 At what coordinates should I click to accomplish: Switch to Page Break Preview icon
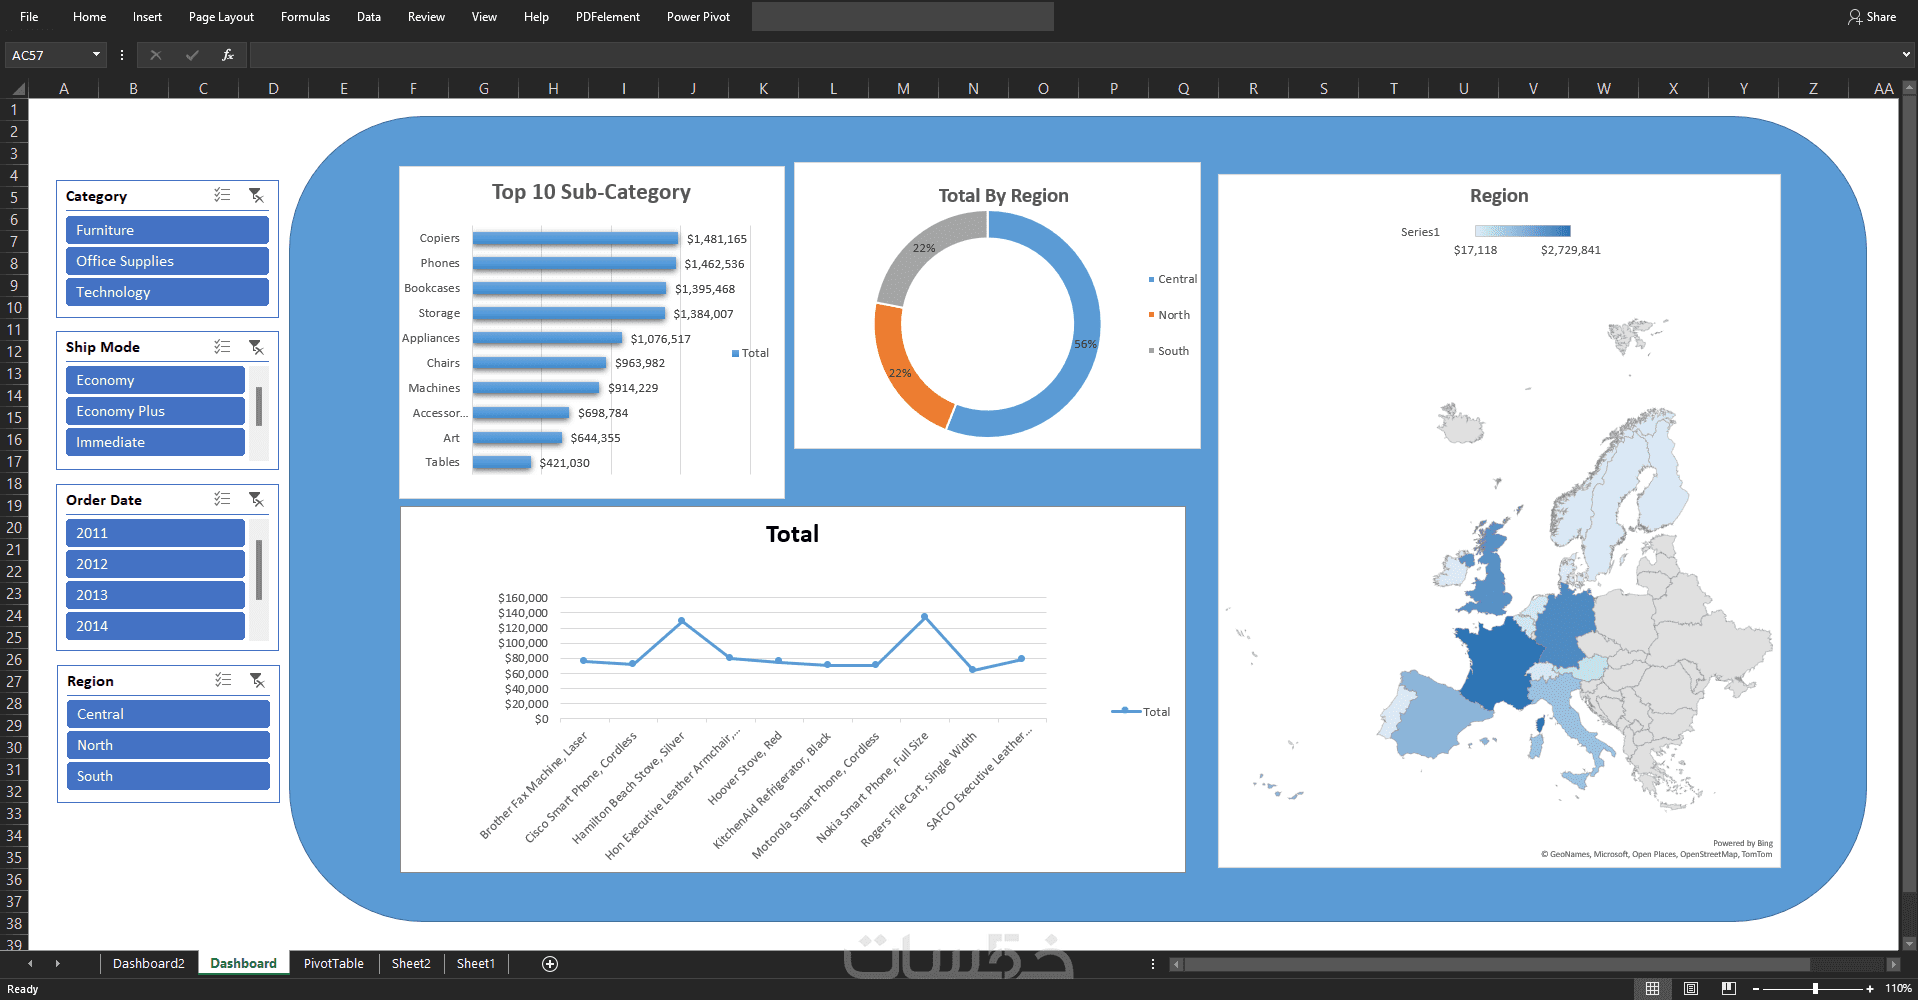tap(1729, 989)
